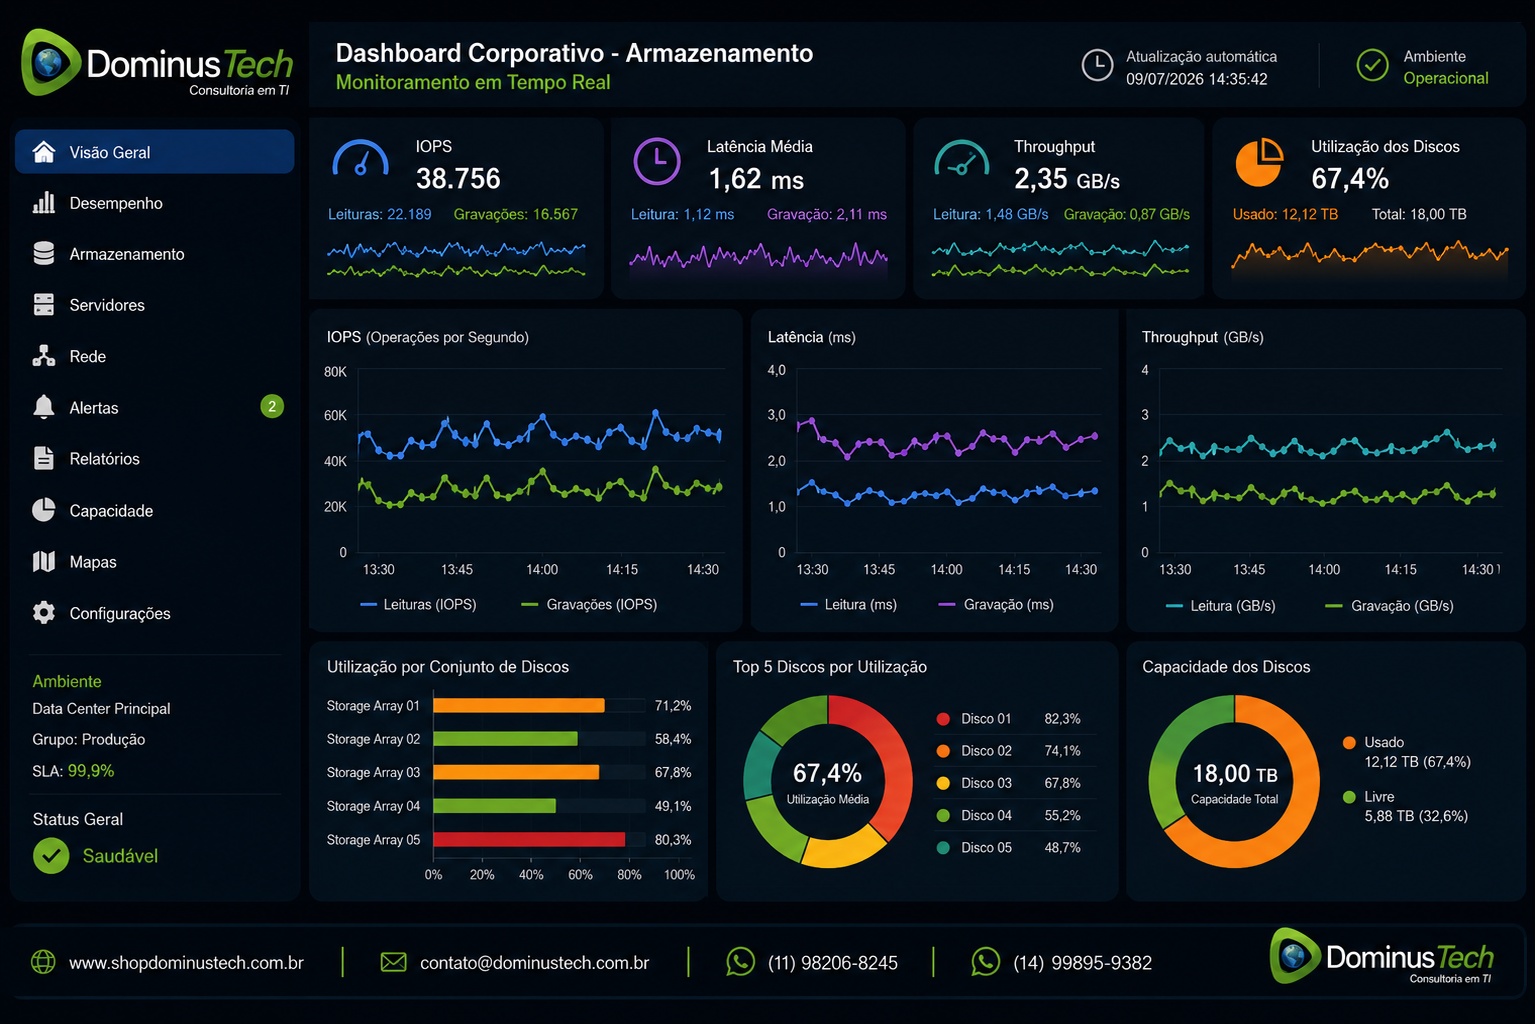Click the Disco 05 teal legend dot
The image size is (1535, 1024).
click(x=943, y=847)
